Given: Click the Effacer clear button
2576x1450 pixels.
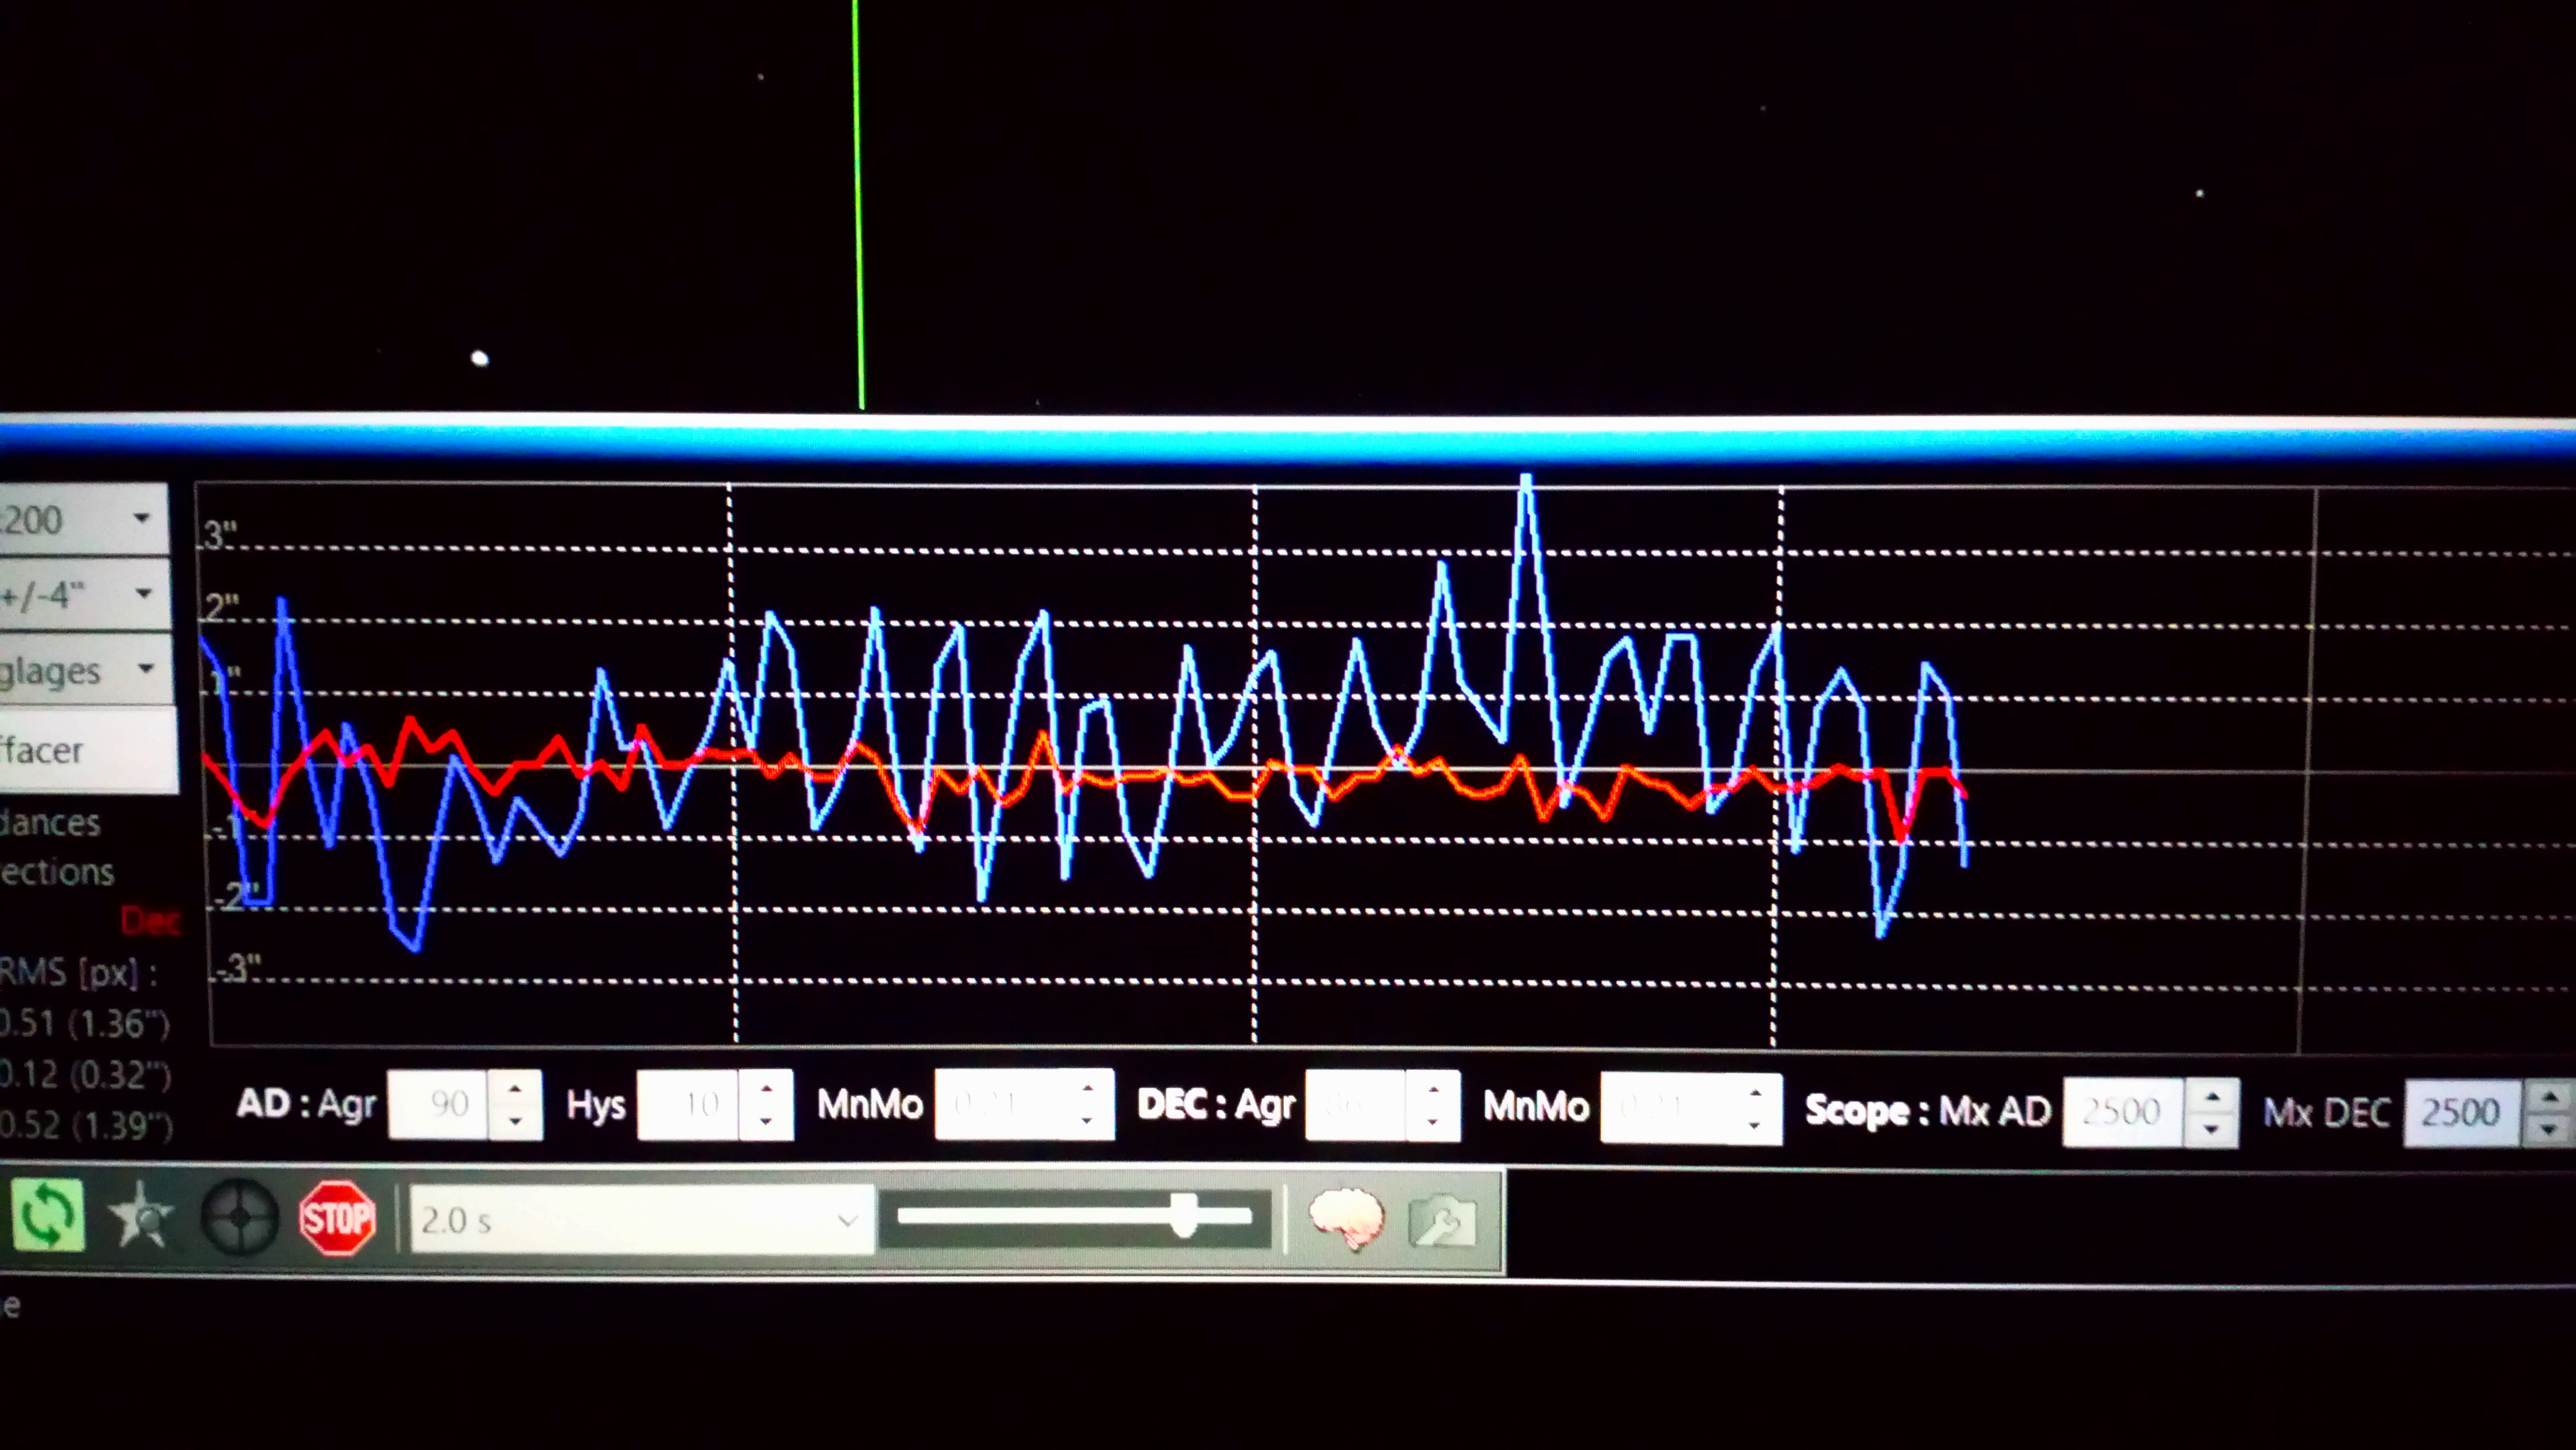Looking at the screenshot, I should [x=80, y=749].
